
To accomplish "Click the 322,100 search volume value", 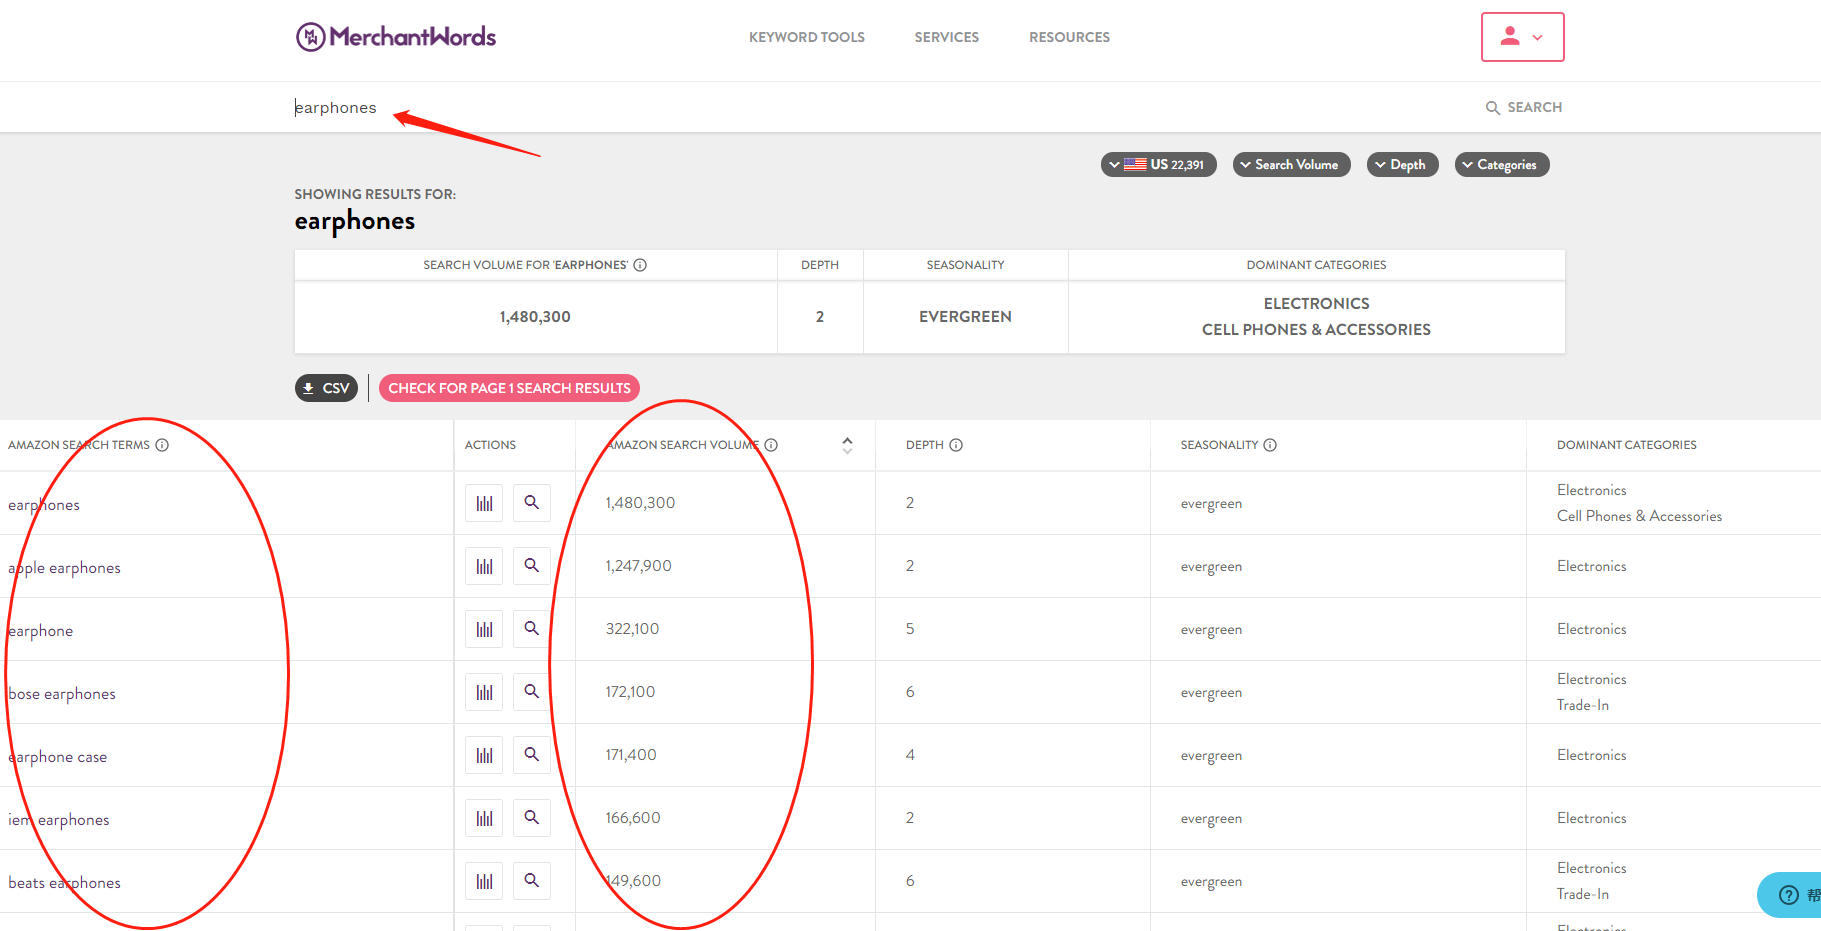I will click(632, 629).
